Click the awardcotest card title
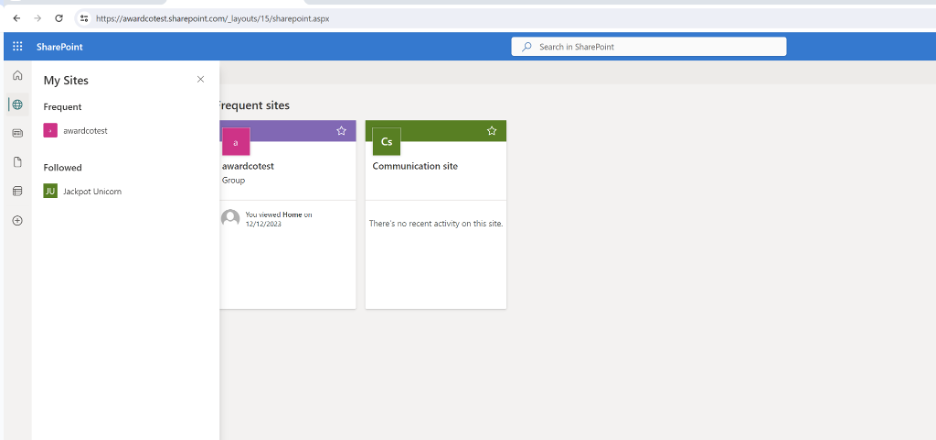Viewport: 936px width, 440px height. (248, 166)
